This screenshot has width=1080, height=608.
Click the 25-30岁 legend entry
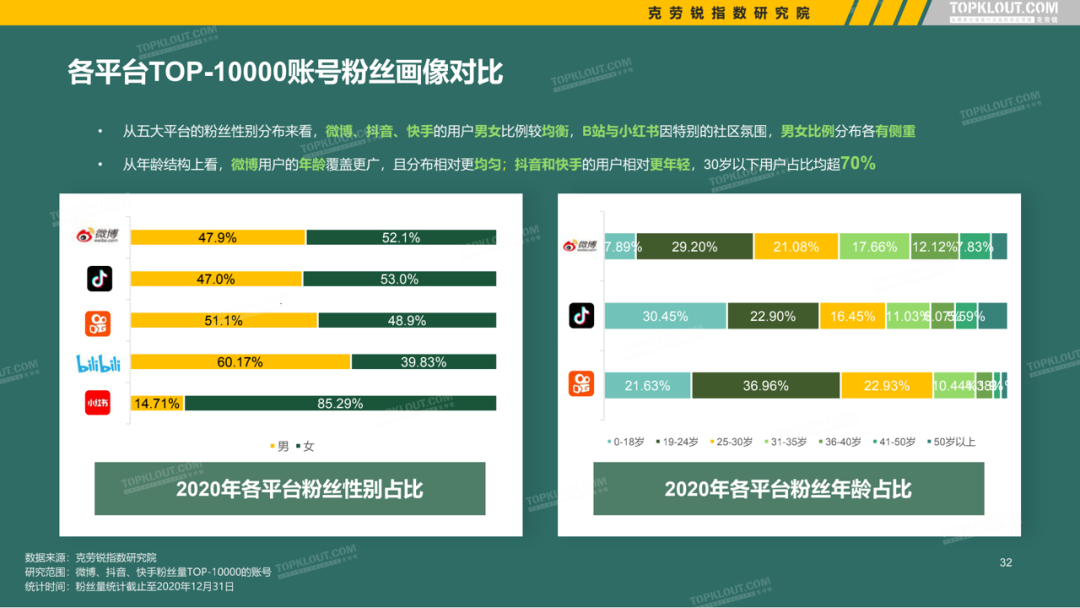click(x=731, y=442)
